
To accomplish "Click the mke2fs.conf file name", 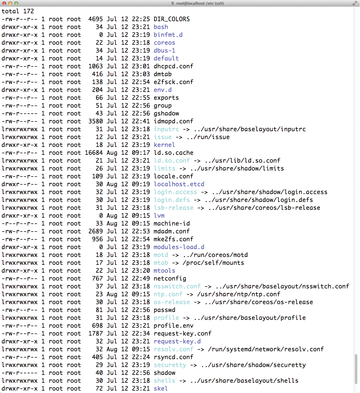I will point(173,239).
